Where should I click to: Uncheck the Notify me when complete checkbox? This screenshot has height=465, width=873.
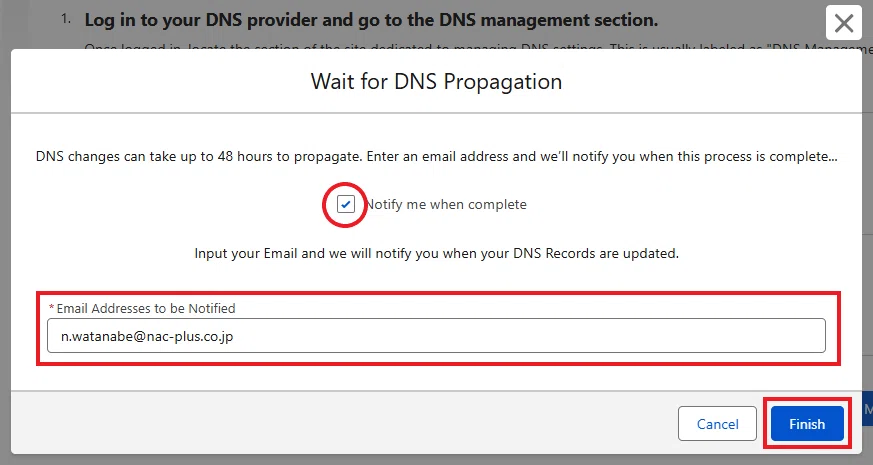pyautogui.click(x=346, y=204)
